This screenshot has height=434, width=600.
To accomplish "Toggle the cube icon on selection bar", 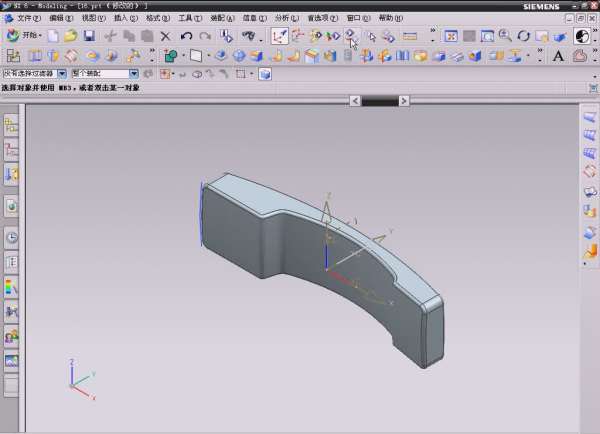I will coord(265,74).
